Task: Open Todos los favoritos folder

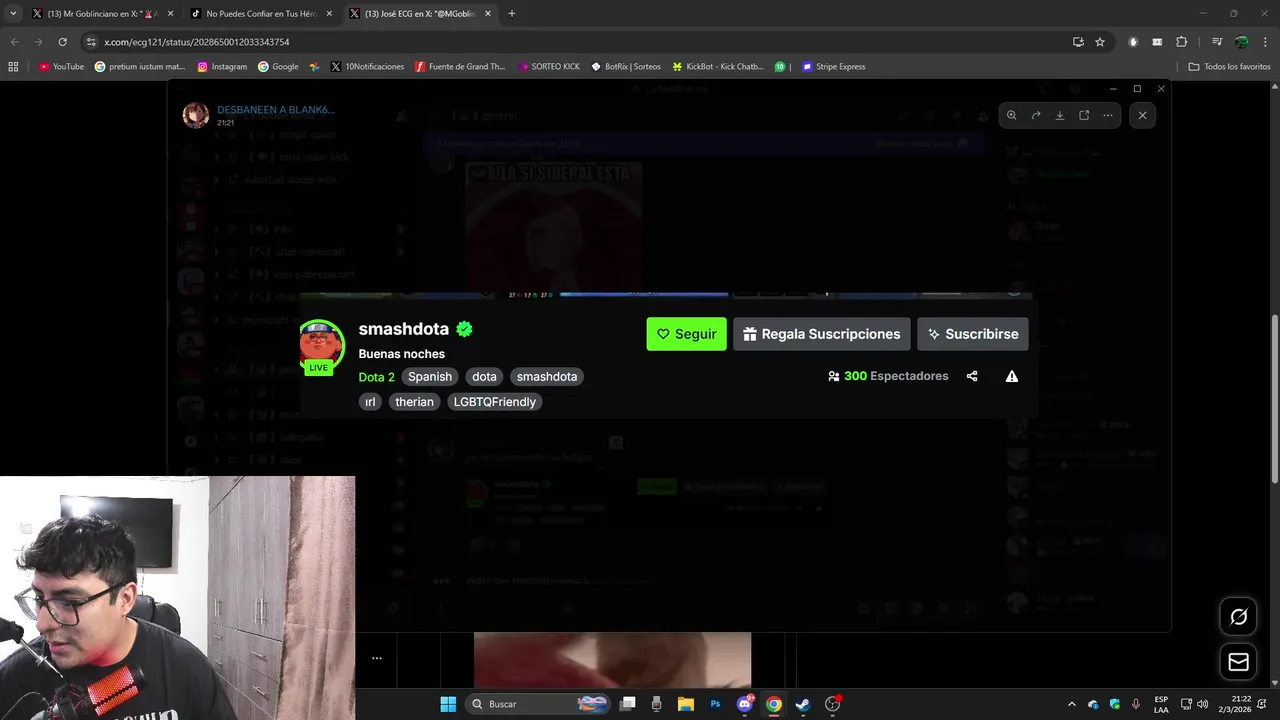Action: tap(1230, 67)
